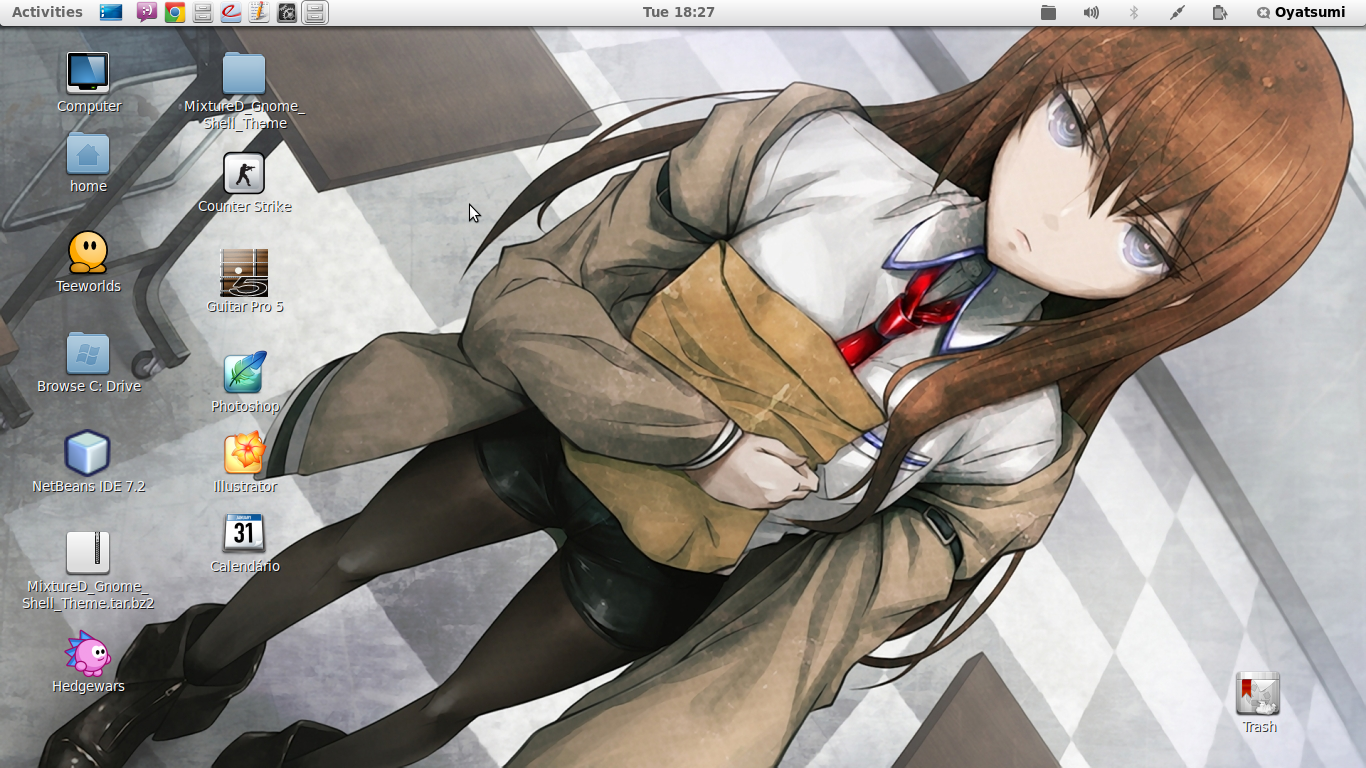Select the home folder on the desktop
The height and width of the screenshot is (768, 1366).
point(88,154)
